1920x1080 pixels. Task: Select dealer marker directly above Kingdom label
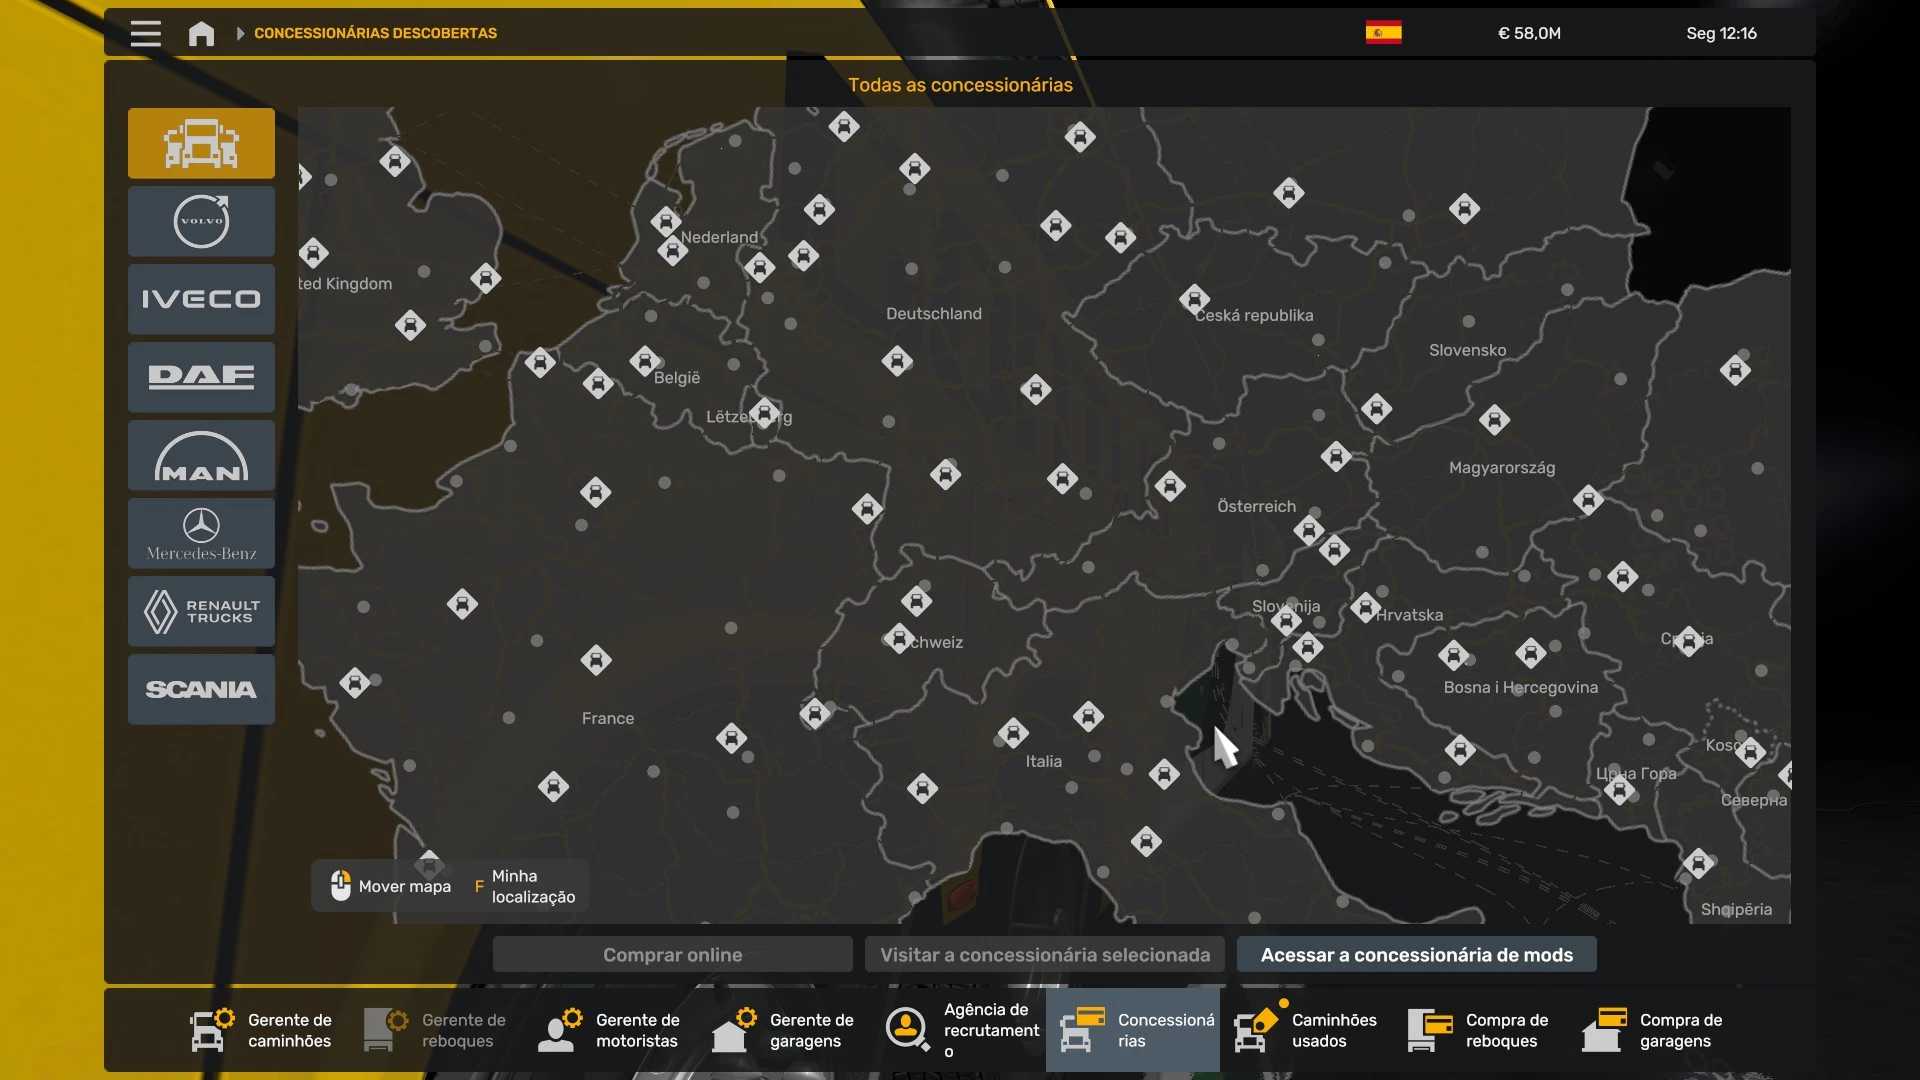pyautogui.click(x=314, y=253)
